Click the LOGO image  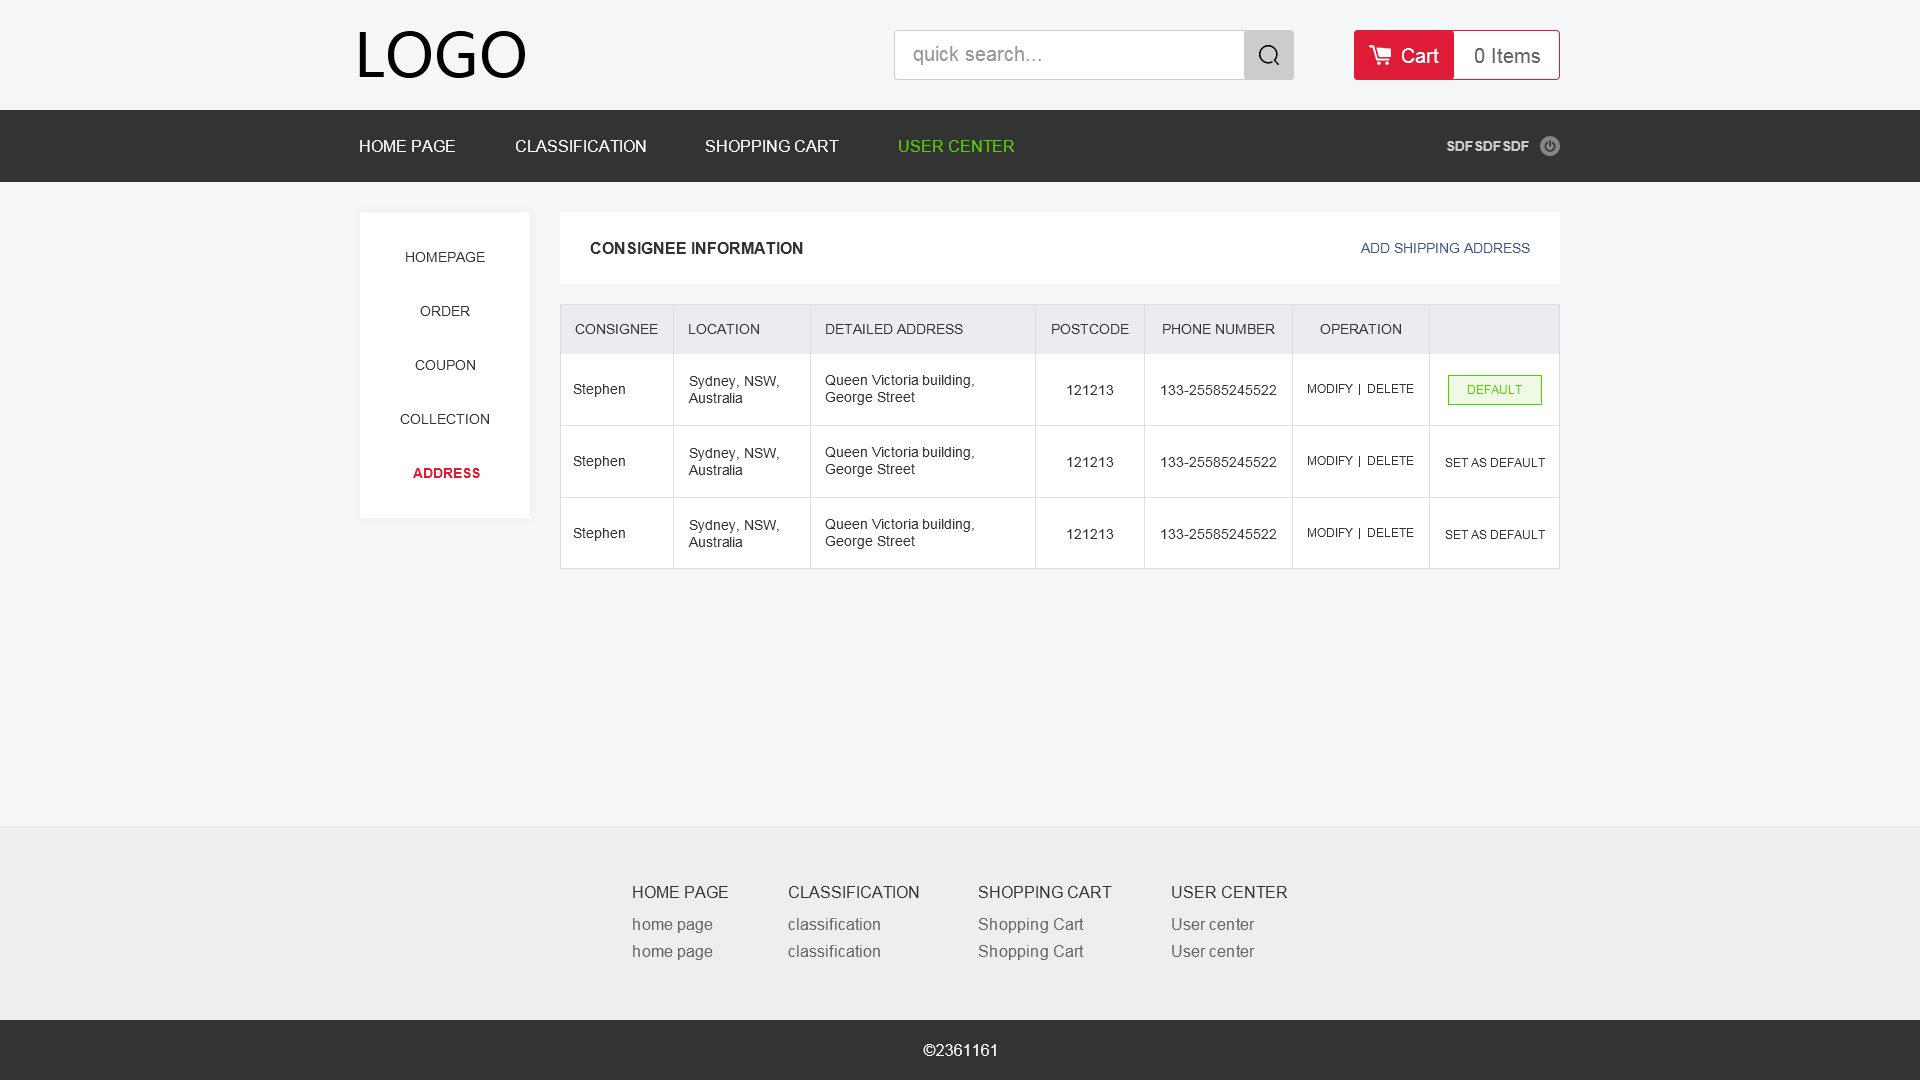tap(441, 55)
